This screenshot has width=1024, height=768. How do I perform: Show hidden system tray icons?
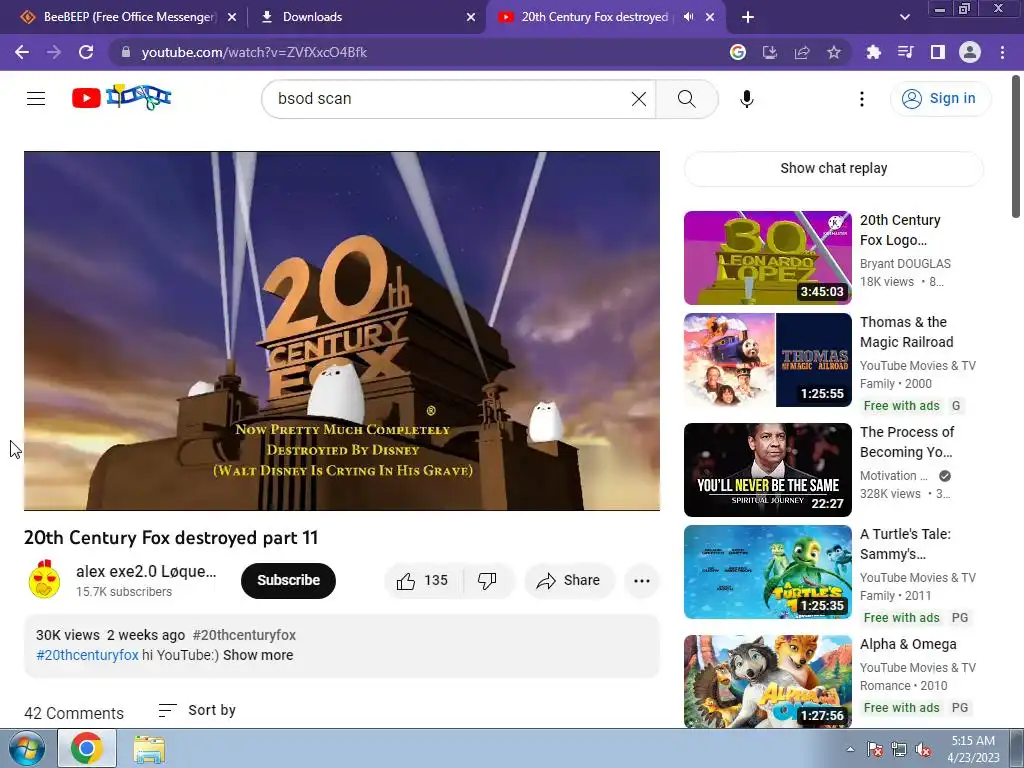pyautogui.click(x=850, y=750)
